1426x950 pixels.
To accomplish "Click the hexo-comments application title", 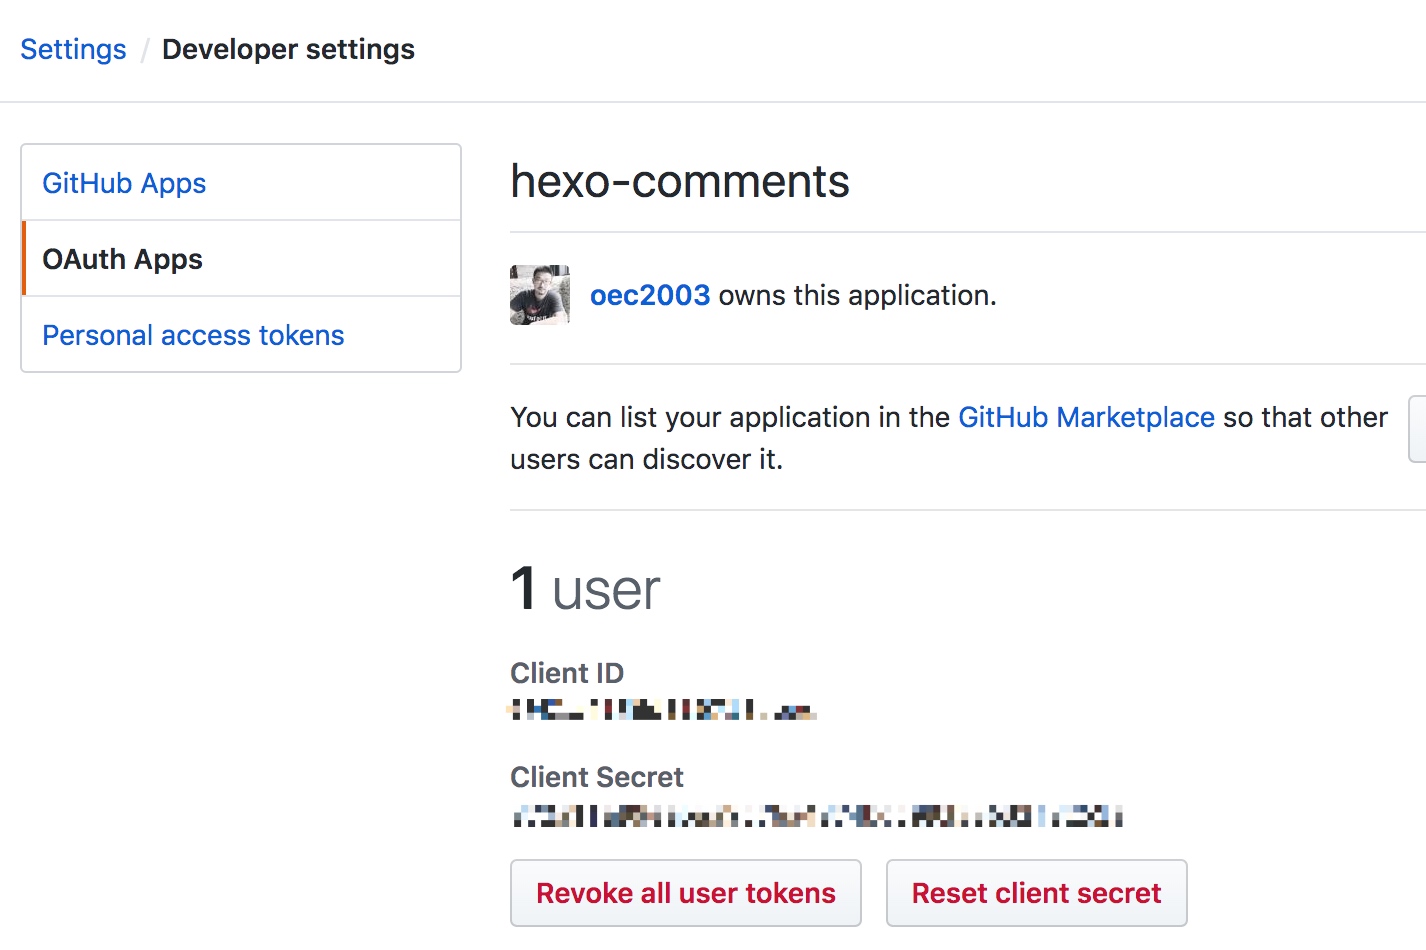I will (x=679, y=181).
